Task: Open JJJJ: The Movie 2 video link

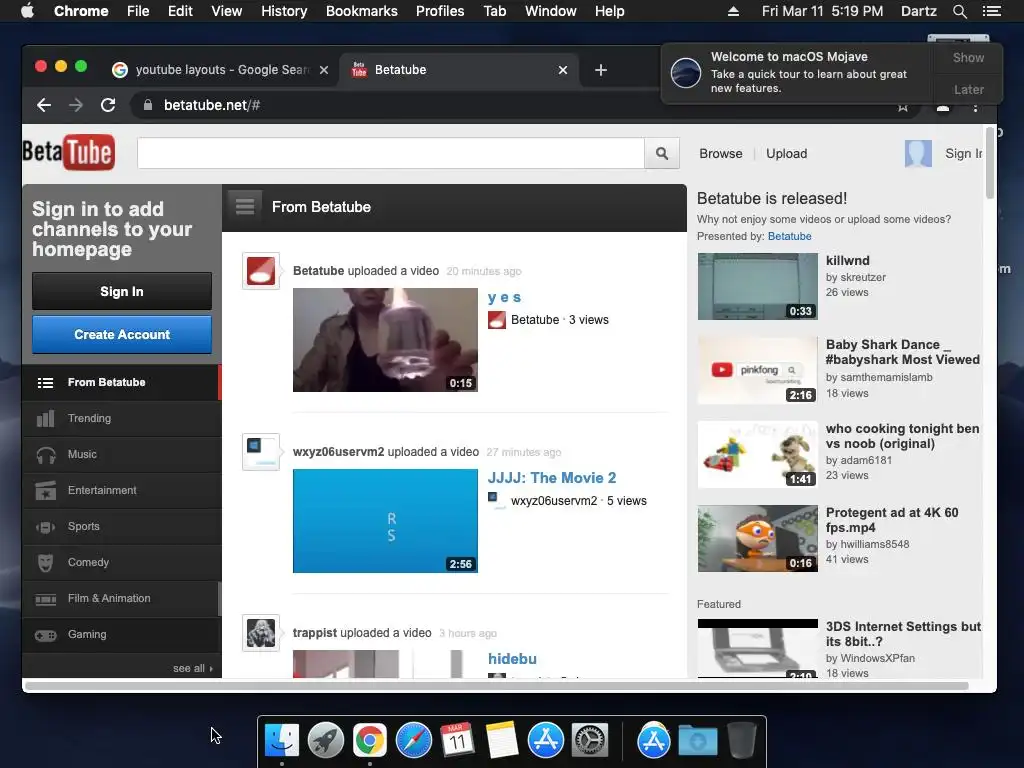Action: click(552, 478)
